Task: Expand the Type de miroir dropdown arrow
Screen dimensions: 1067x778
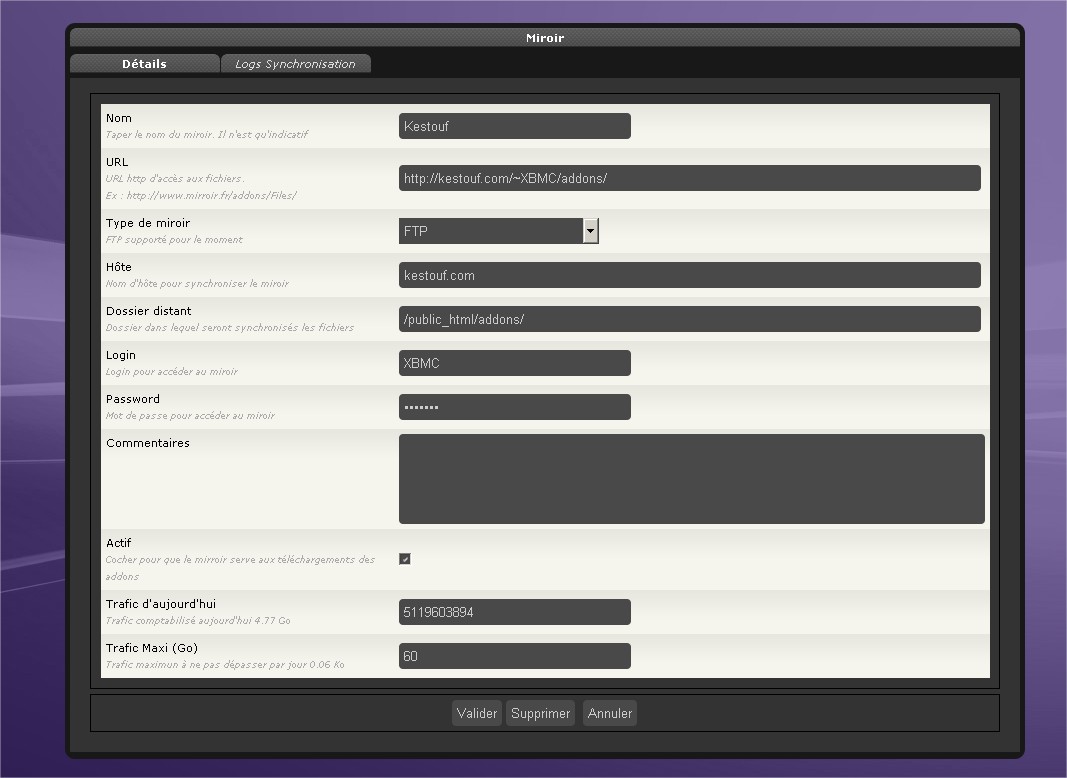Action: click(590, 231)
